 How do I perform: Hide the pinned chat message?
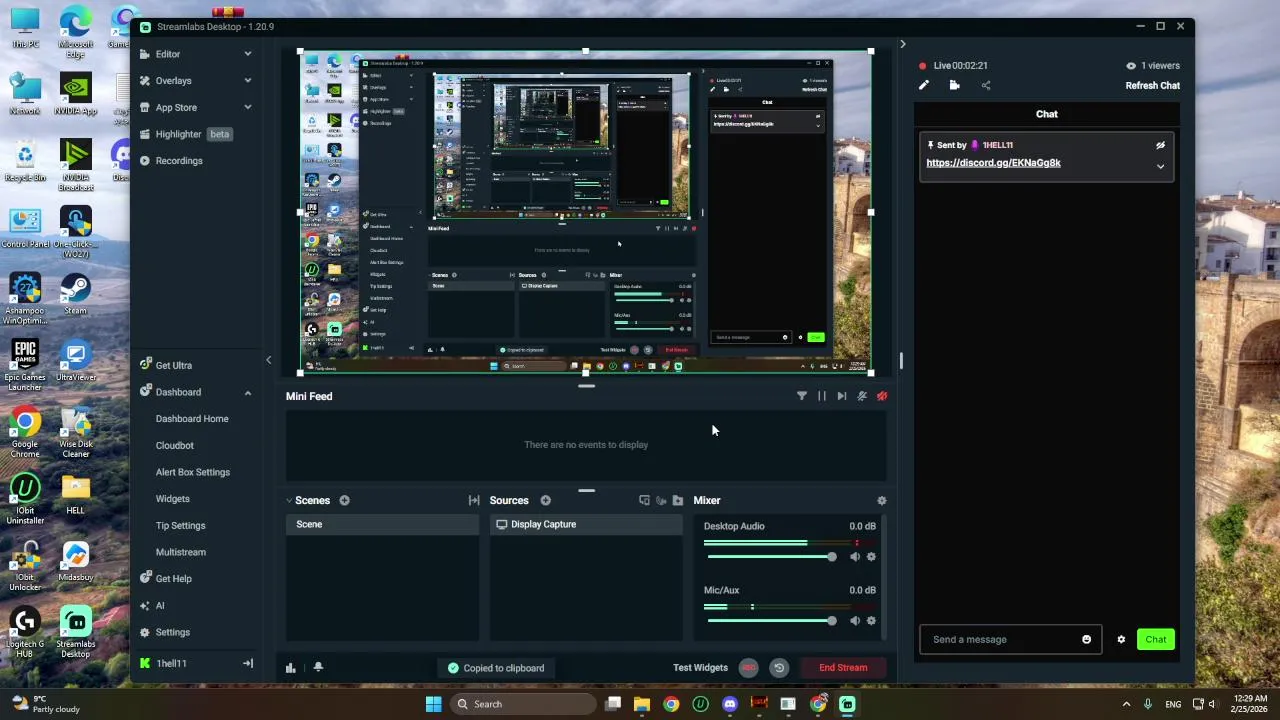coord(1160,146)
